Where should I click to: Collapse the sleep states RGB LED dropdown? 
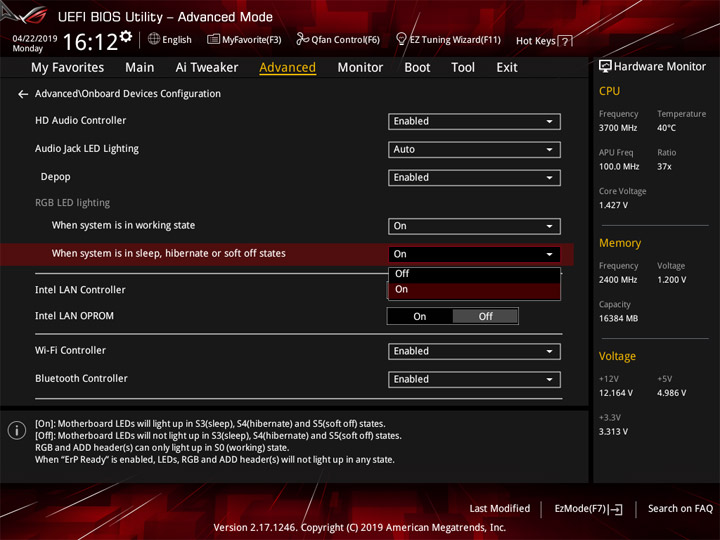(474, 254)
